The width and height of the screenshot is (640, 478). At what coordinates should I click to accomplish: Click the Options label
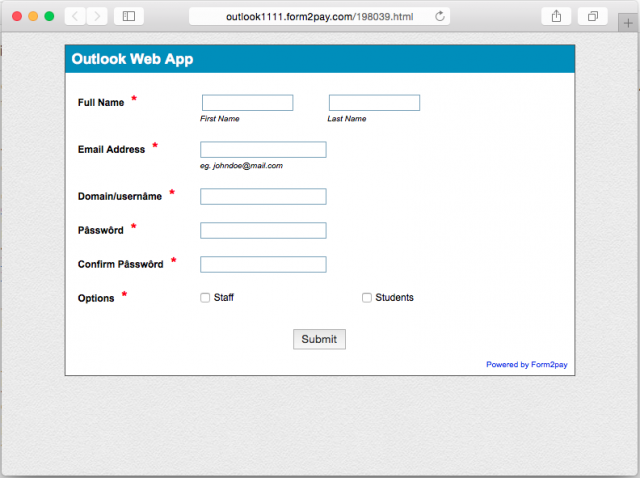point(96,298)
